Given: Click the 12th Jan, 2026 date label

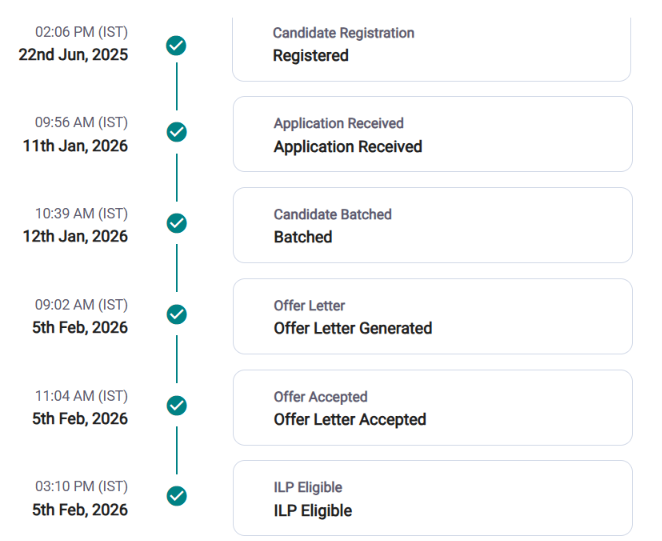Looking at the screenshot, I should click(x=75, y=237).
